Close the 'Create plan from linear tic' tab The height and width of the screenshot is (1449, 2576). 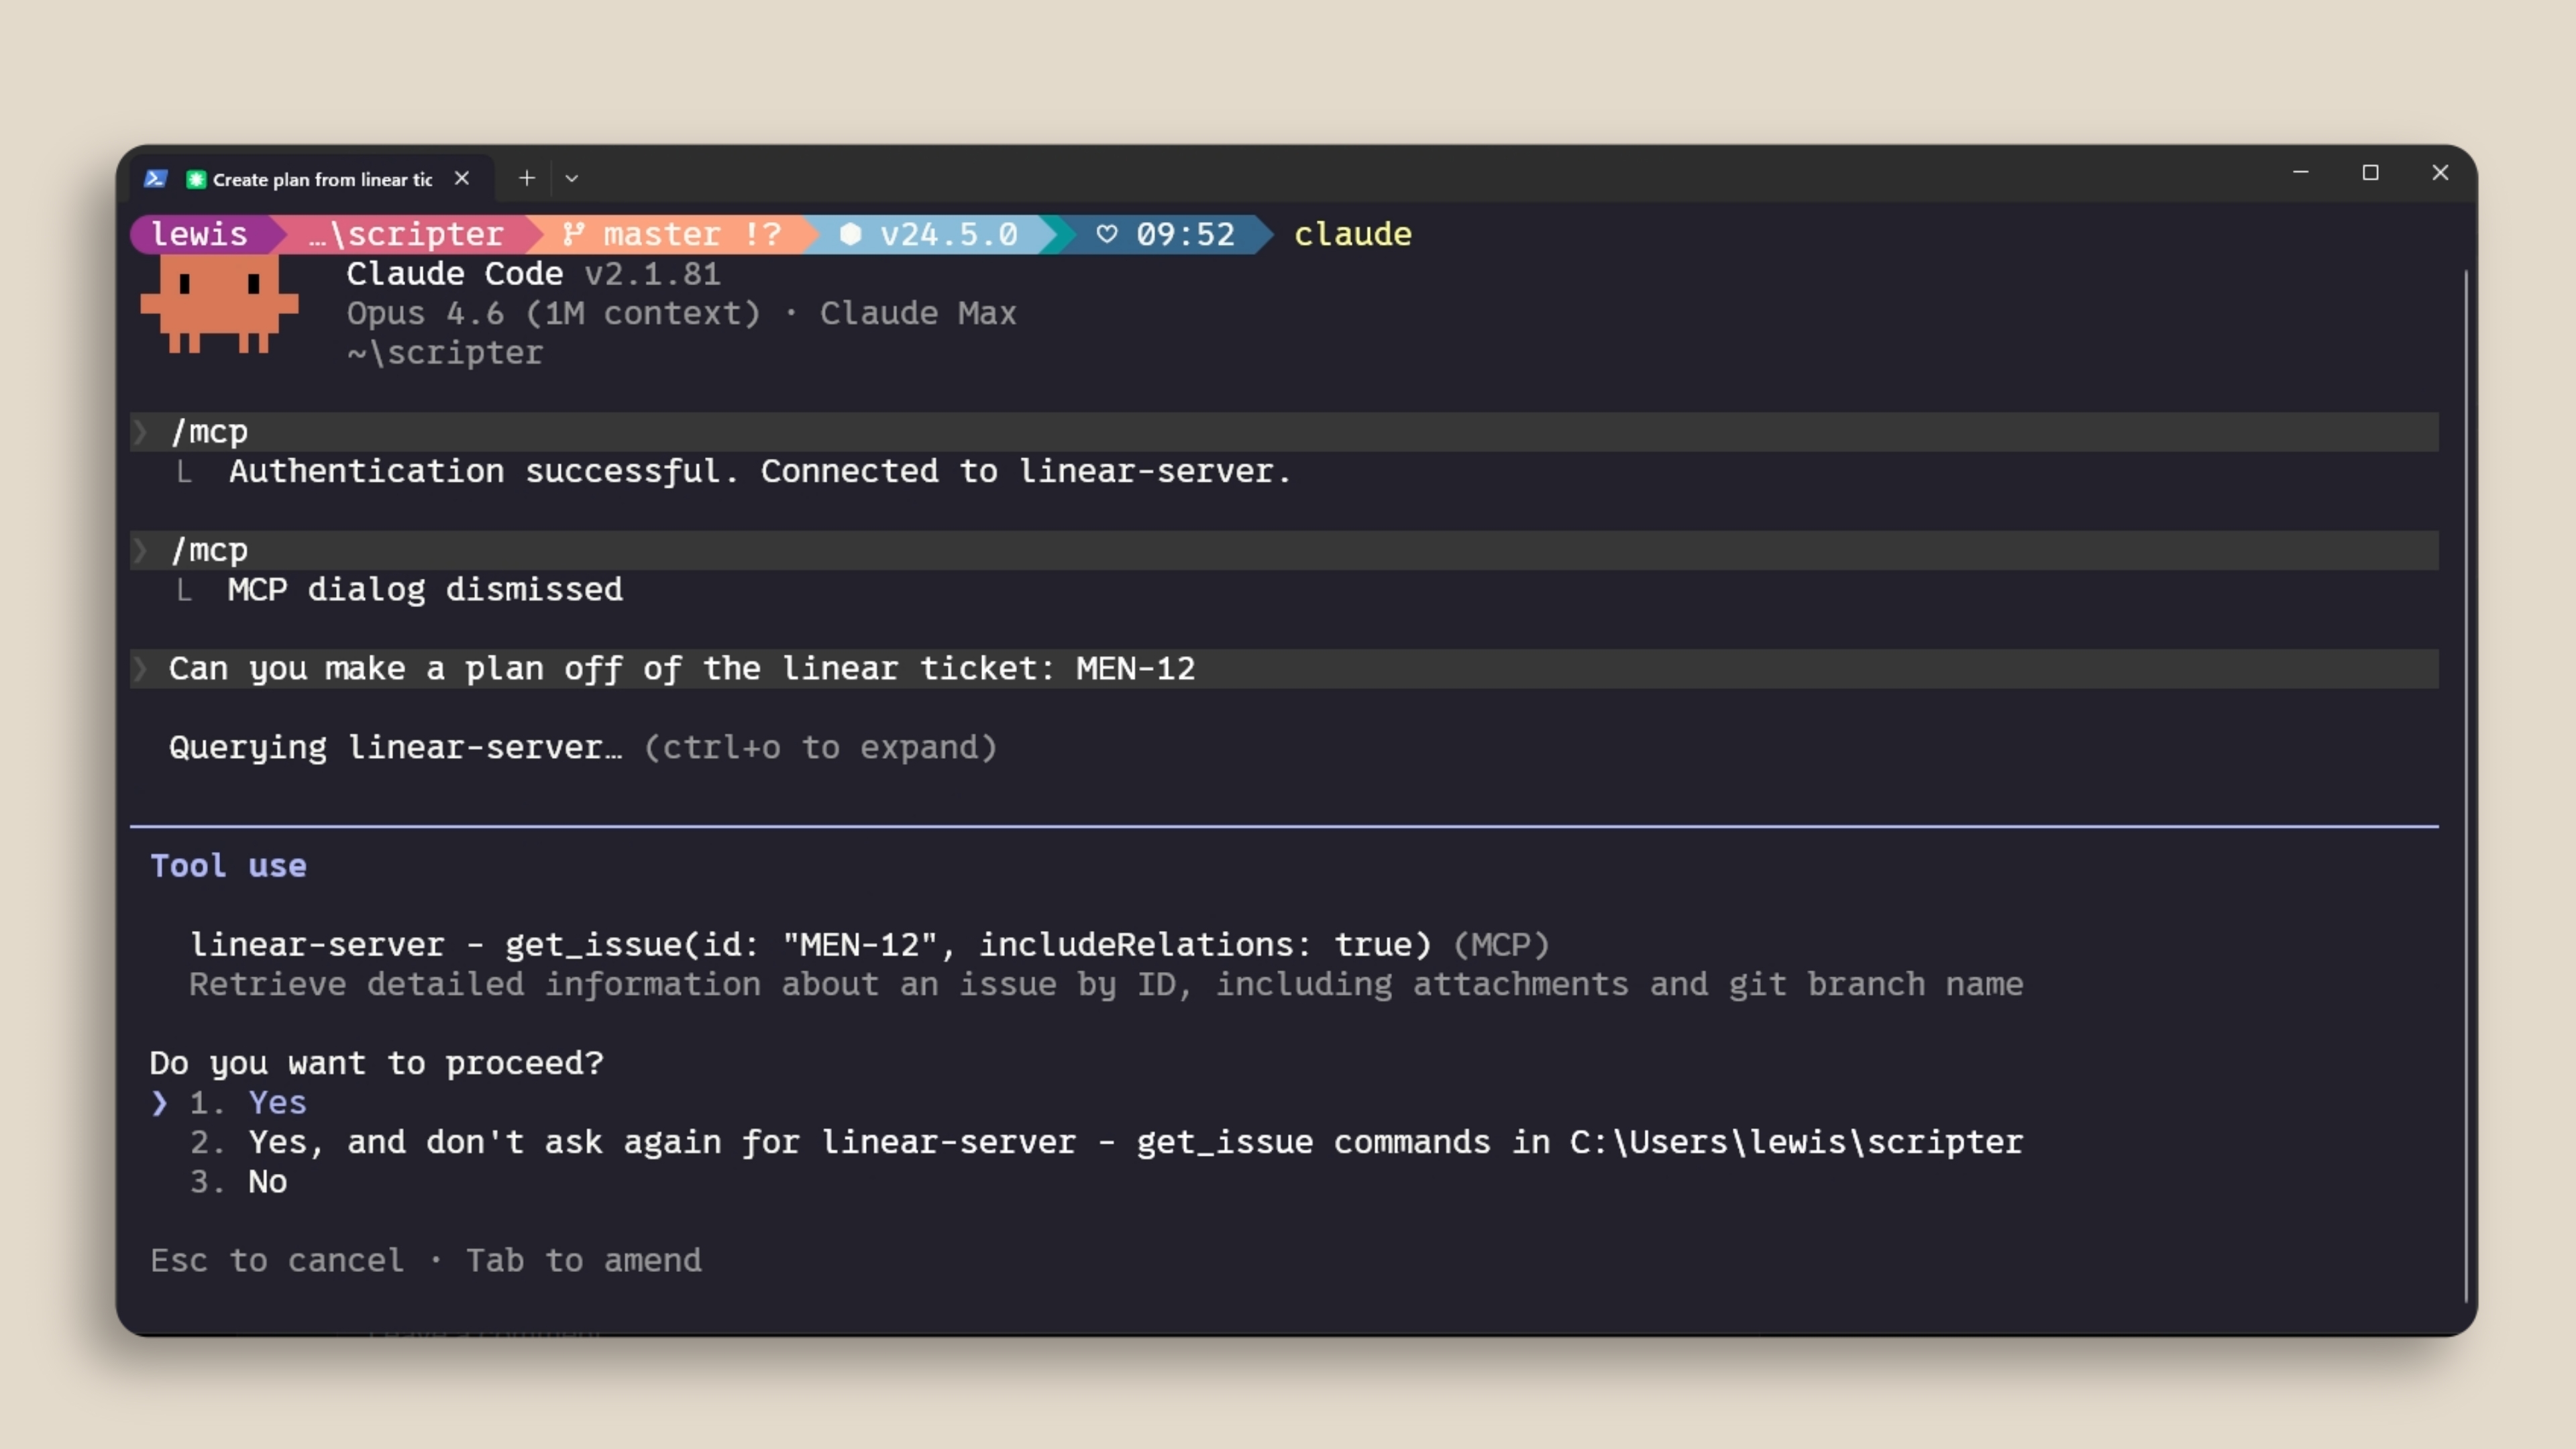[462, 178]
